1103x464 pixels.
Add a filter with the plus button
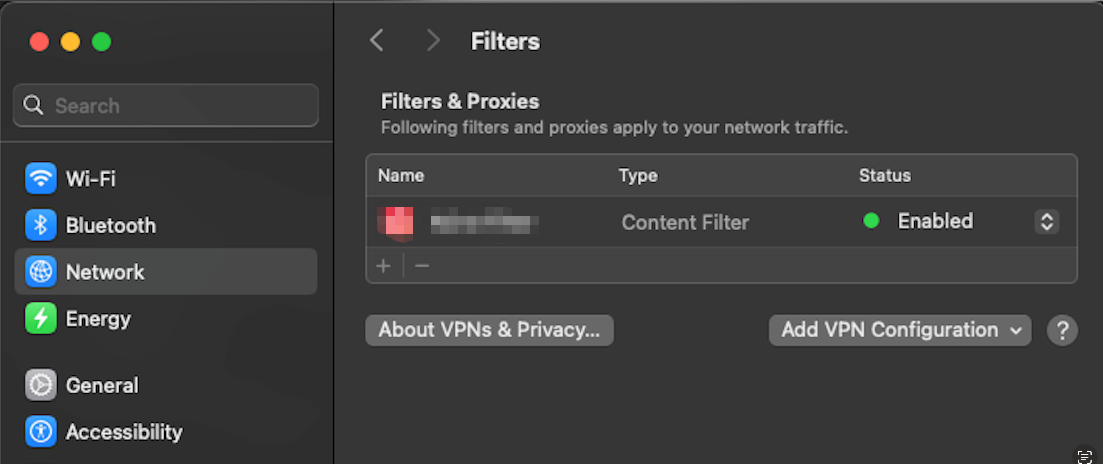383,266
